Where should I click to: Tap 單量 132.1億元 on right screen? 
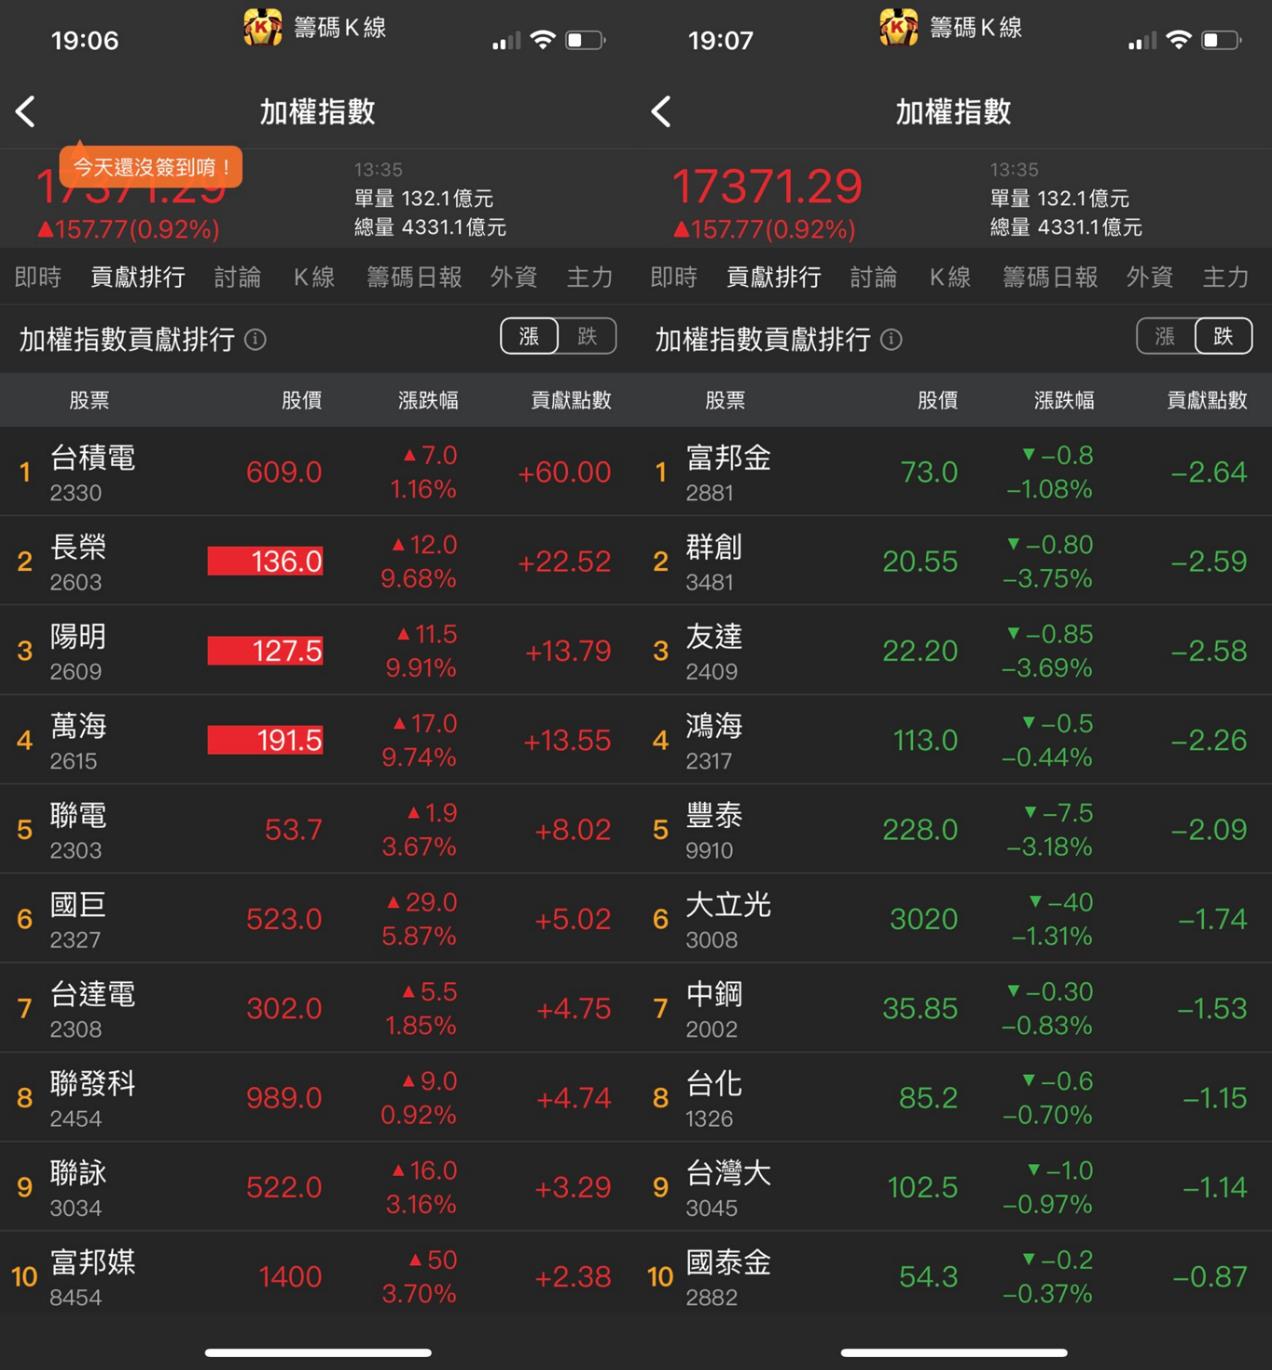1059,198
